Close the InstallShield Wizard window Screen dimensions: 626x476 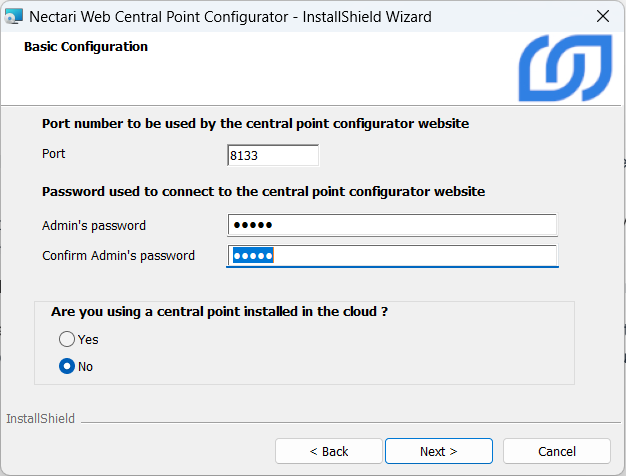pos(602,16)
